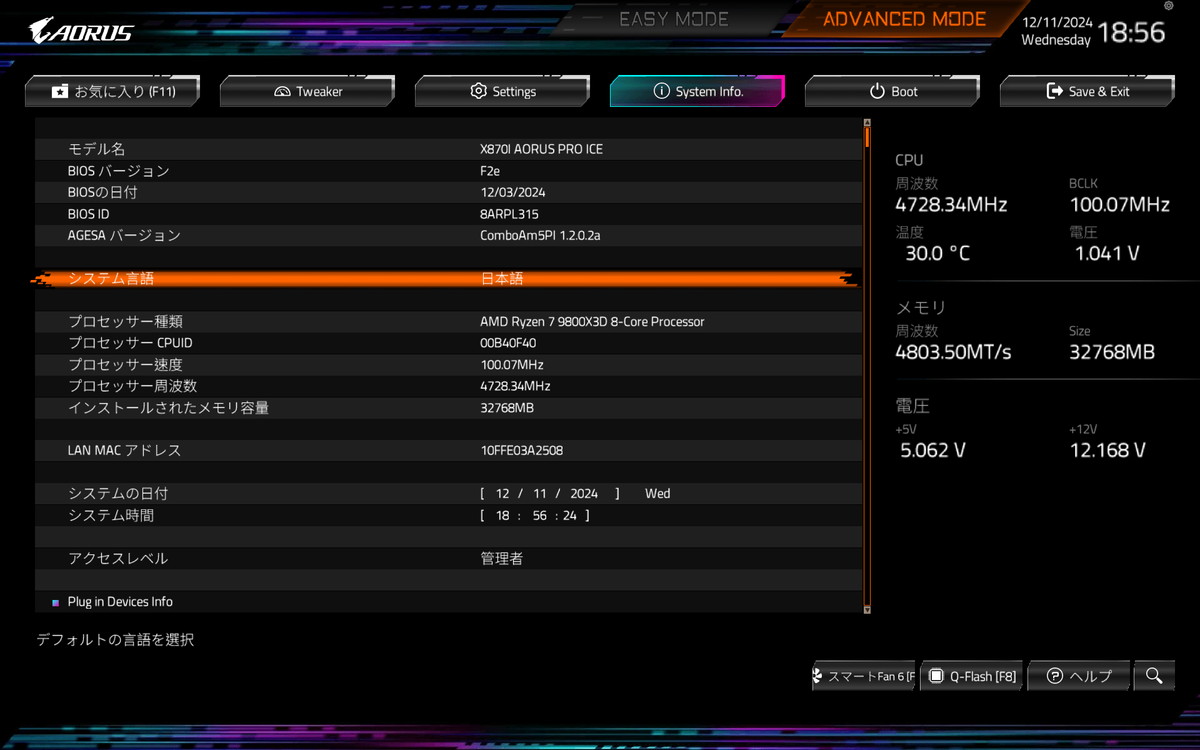The image size is (1200, 750).
Task: Click BIOS バージョン value F2e
Action: pyautogui.click(x=490, y=171)
